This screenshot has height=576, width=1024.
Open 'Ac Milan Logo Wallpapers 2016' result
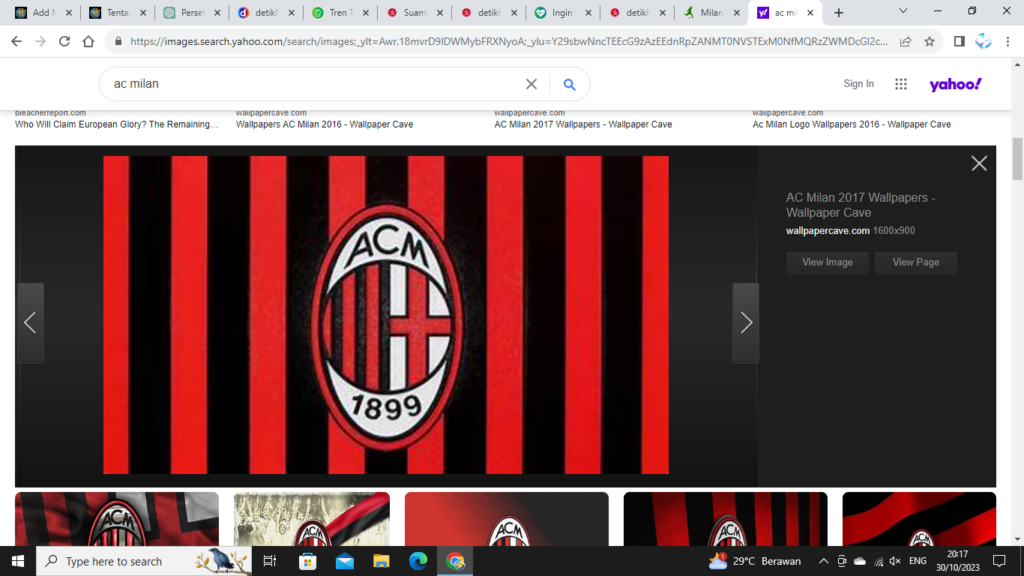click(852, 124)
